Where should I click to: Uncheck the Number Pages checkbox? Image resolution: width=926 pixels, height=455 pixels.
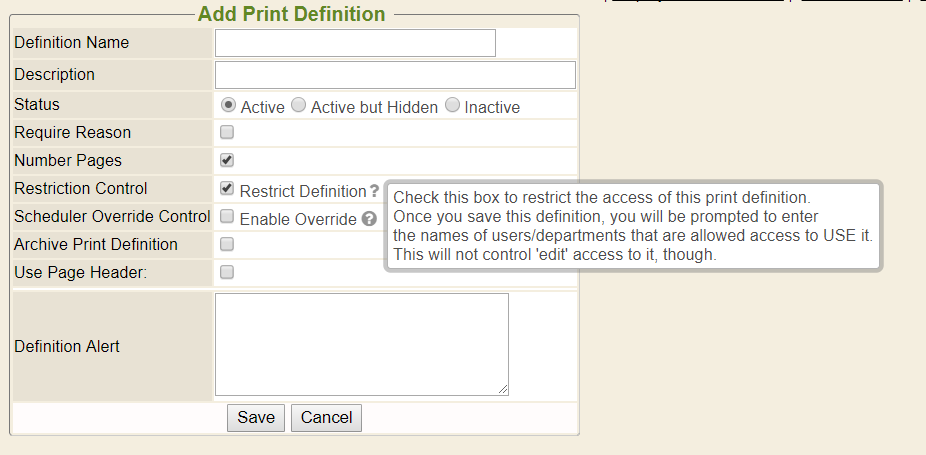click(x=227, y=160)
